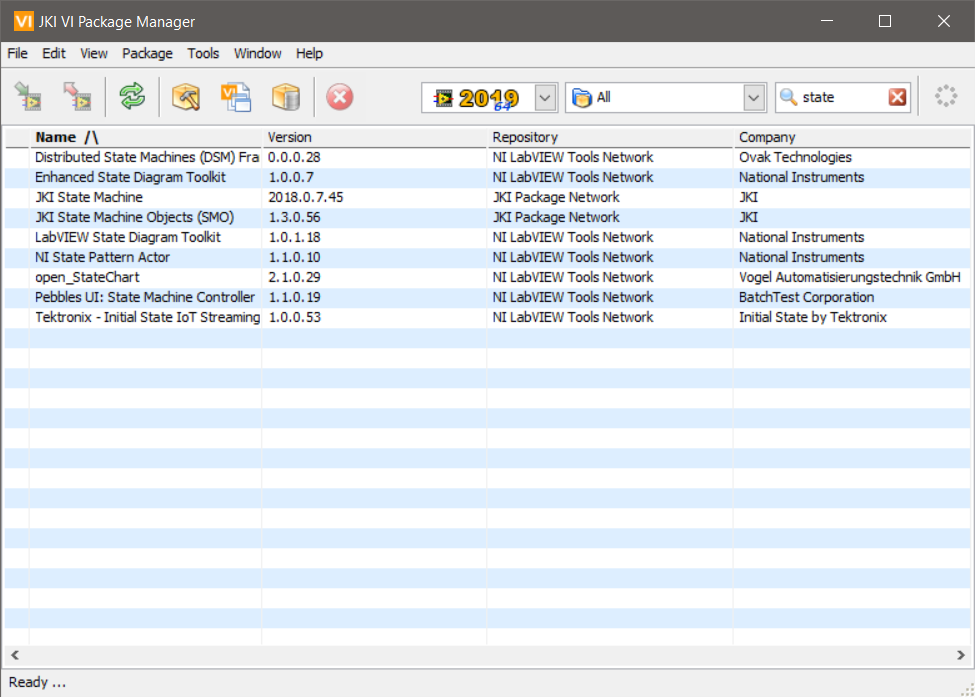Click the All repositories folder icon
The image size is (975, 697).
coord(581,98)
